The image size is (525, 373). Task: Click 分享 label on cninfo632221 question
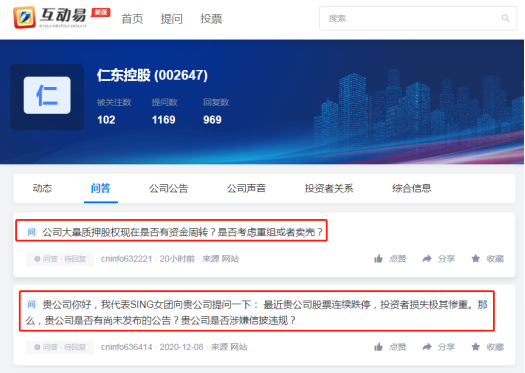click(x=446, y=258)
